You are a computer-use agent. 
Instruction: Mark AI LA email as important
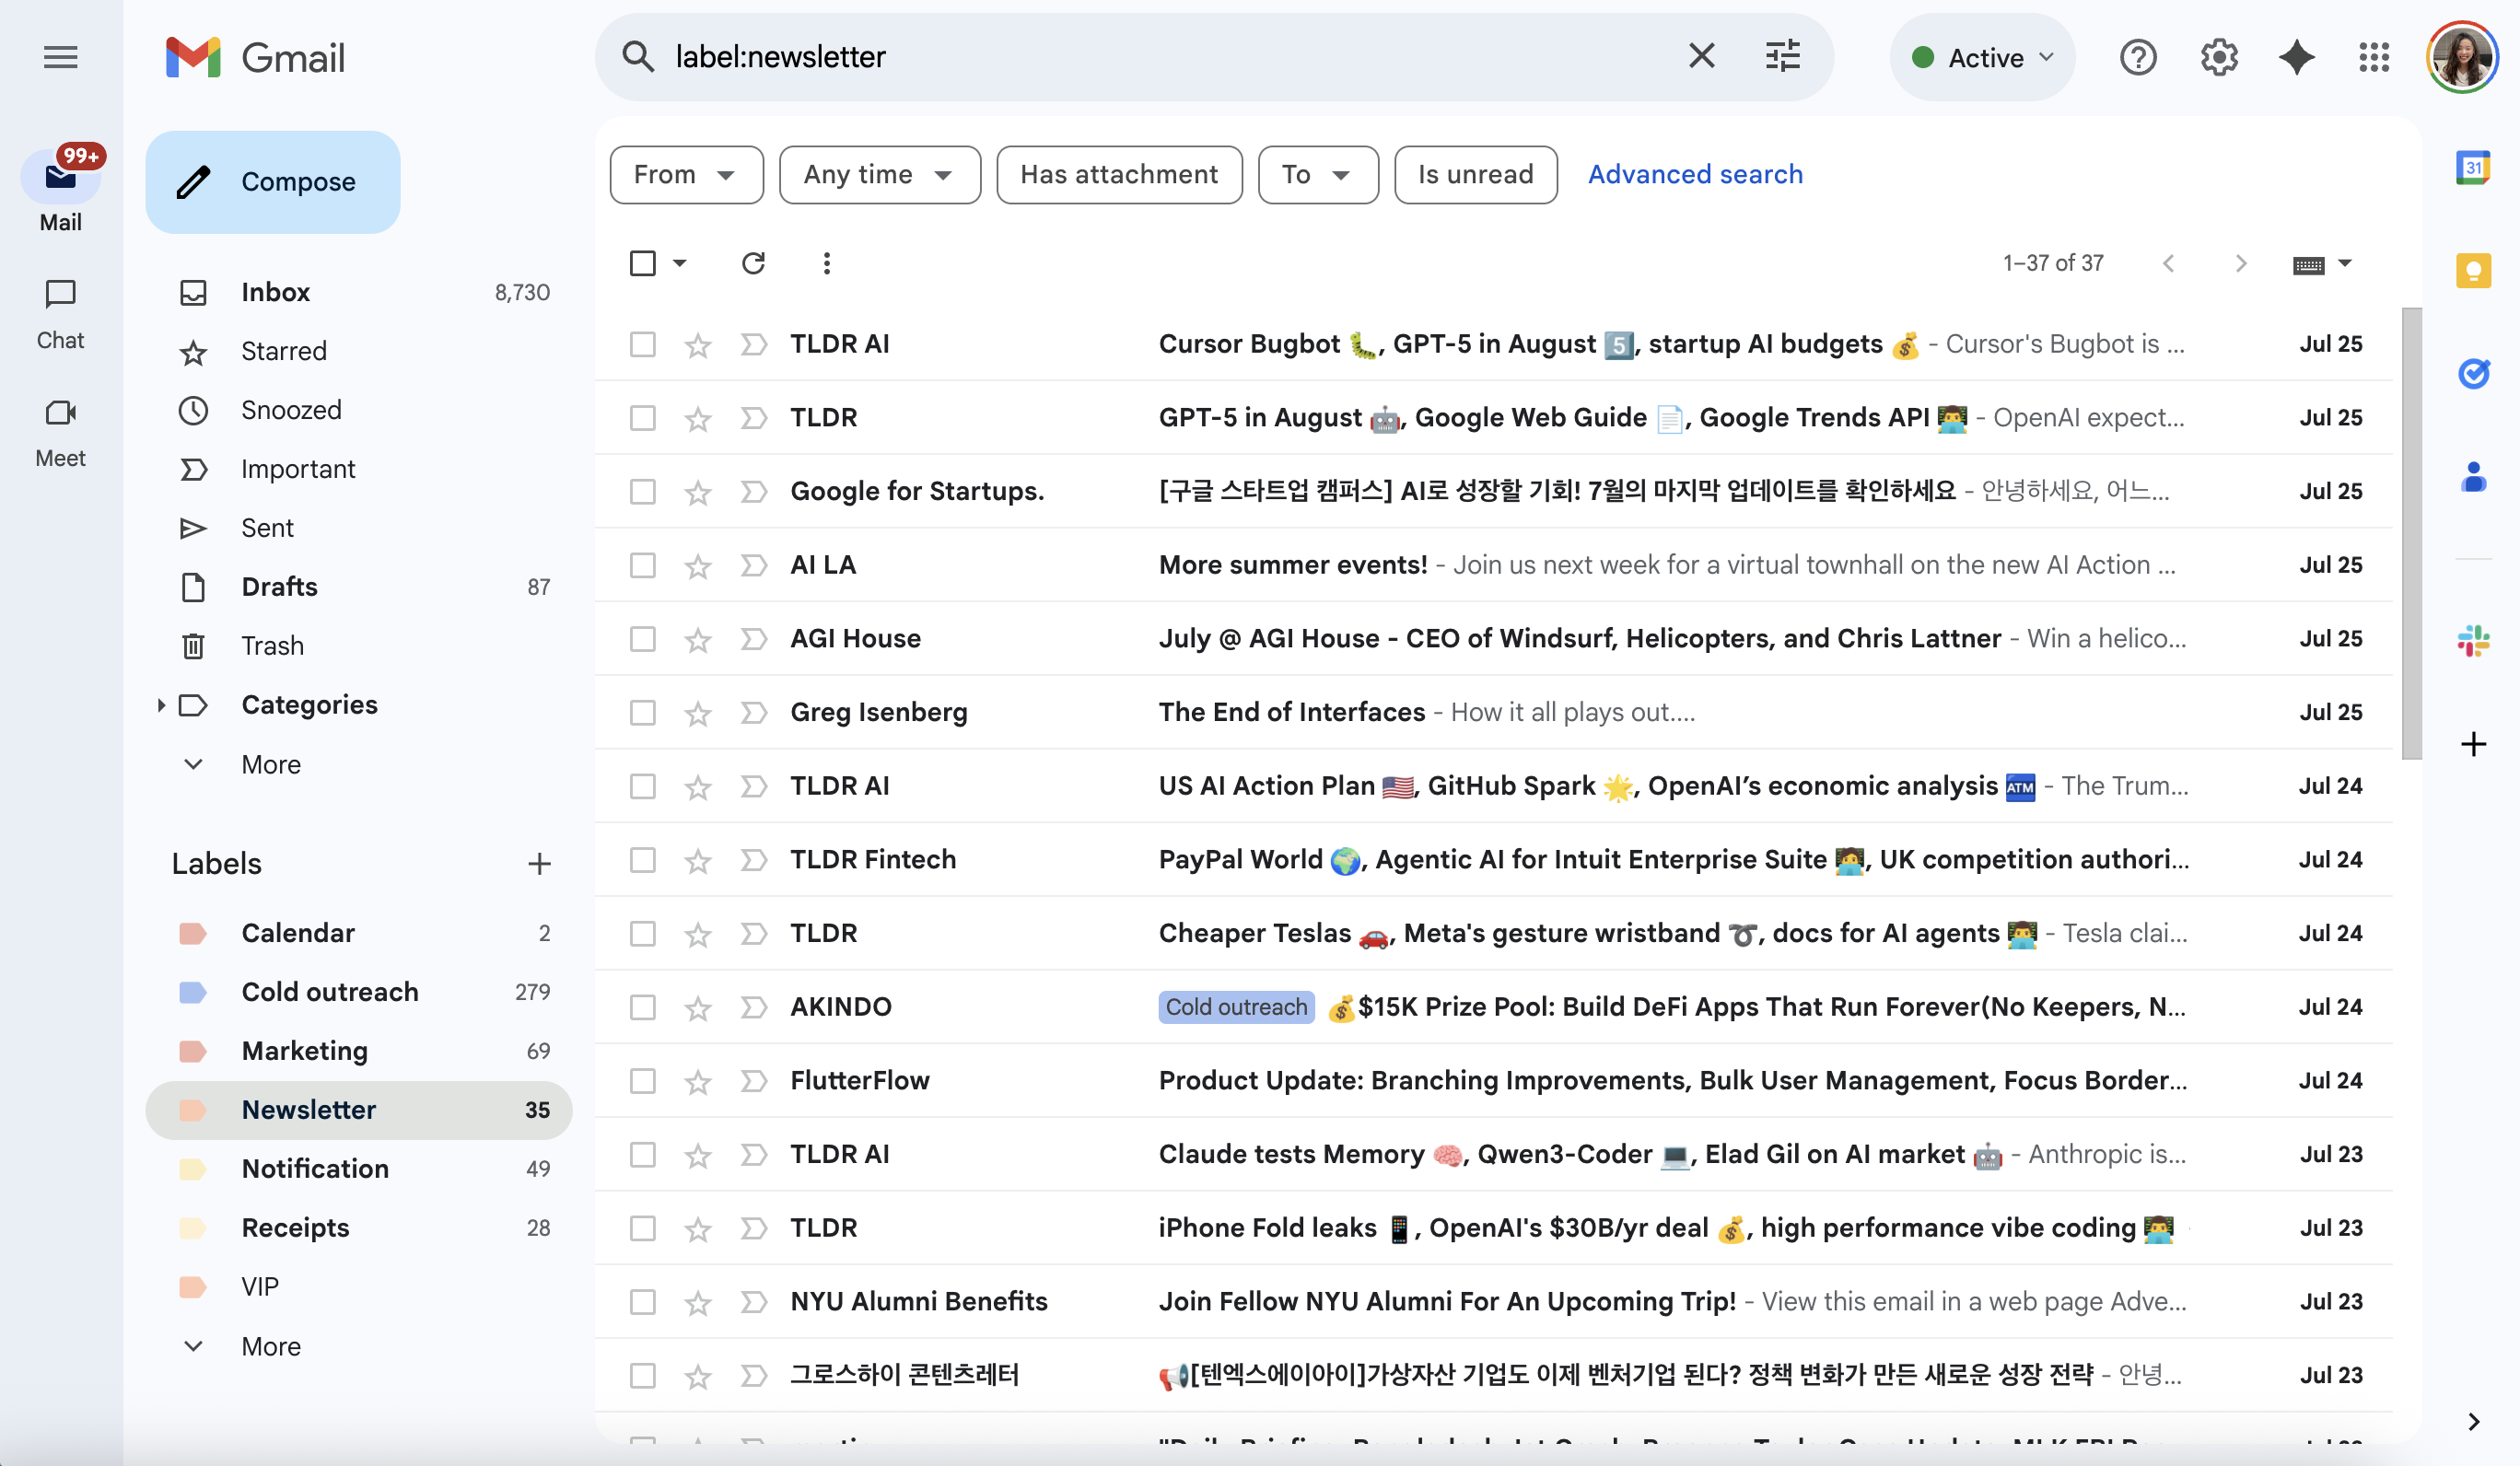point(753,565)
